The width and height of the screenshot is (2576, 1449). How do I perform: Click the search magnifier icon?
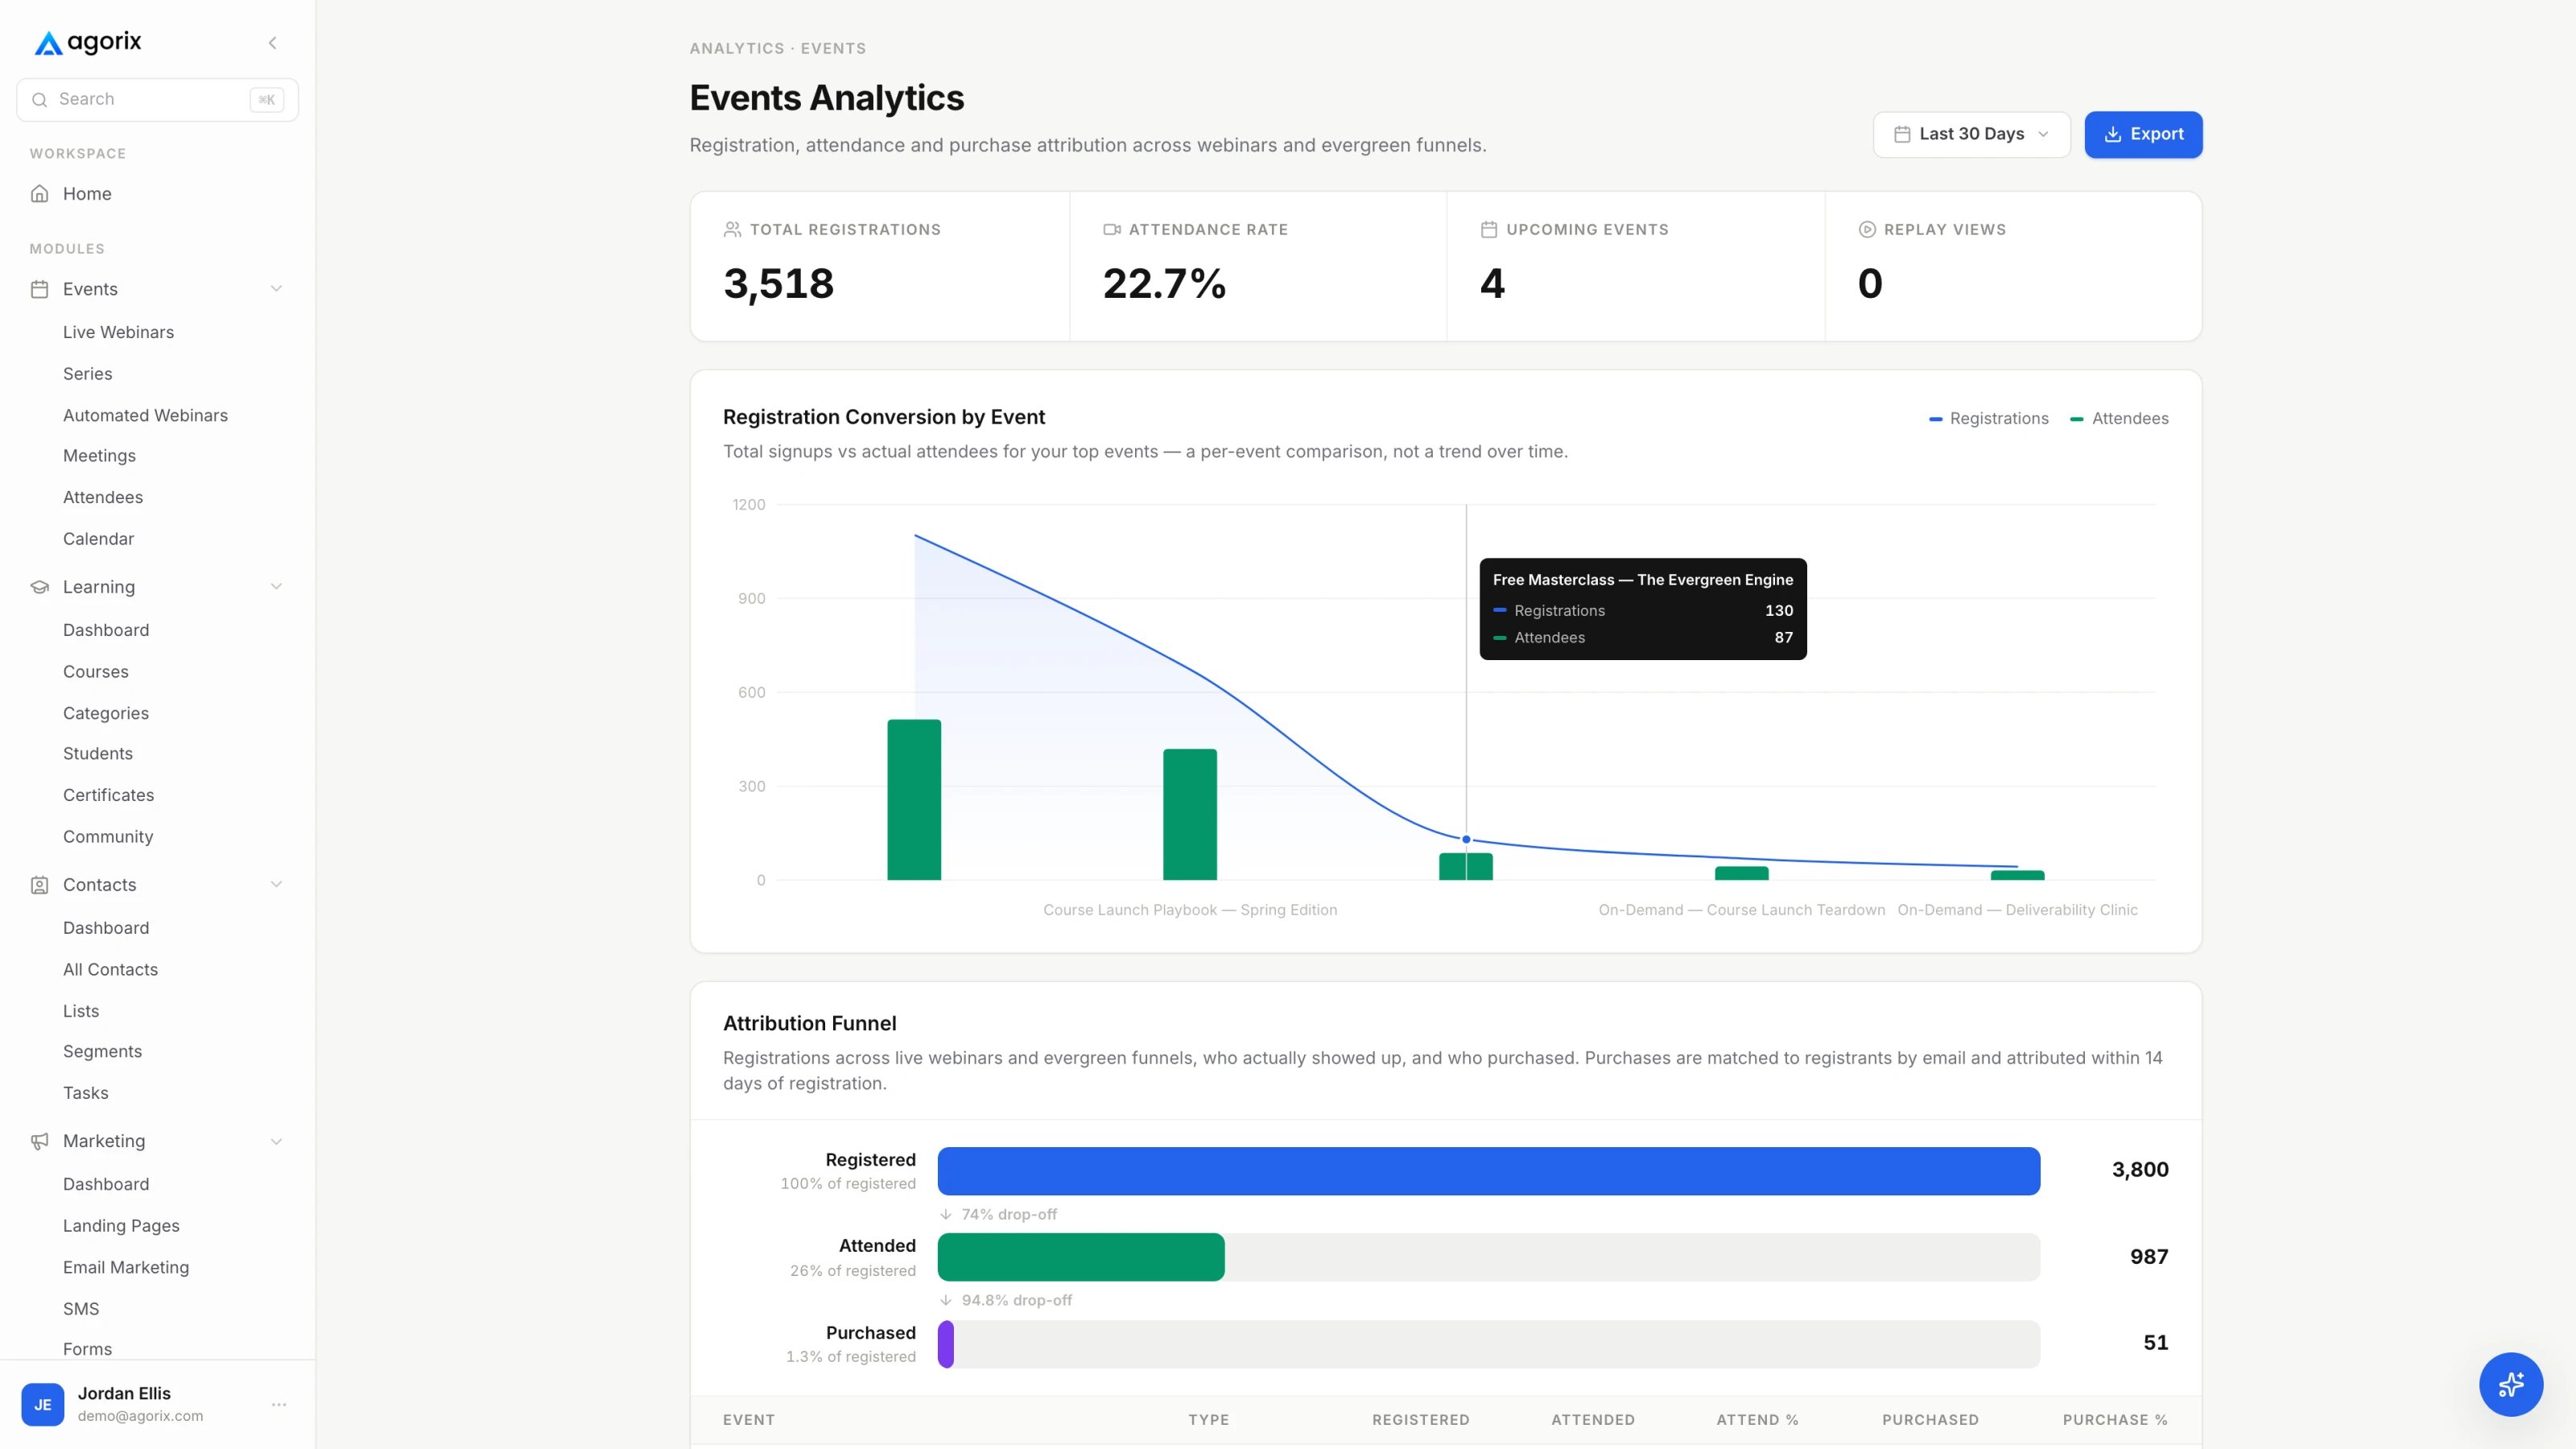click(40, 100)
